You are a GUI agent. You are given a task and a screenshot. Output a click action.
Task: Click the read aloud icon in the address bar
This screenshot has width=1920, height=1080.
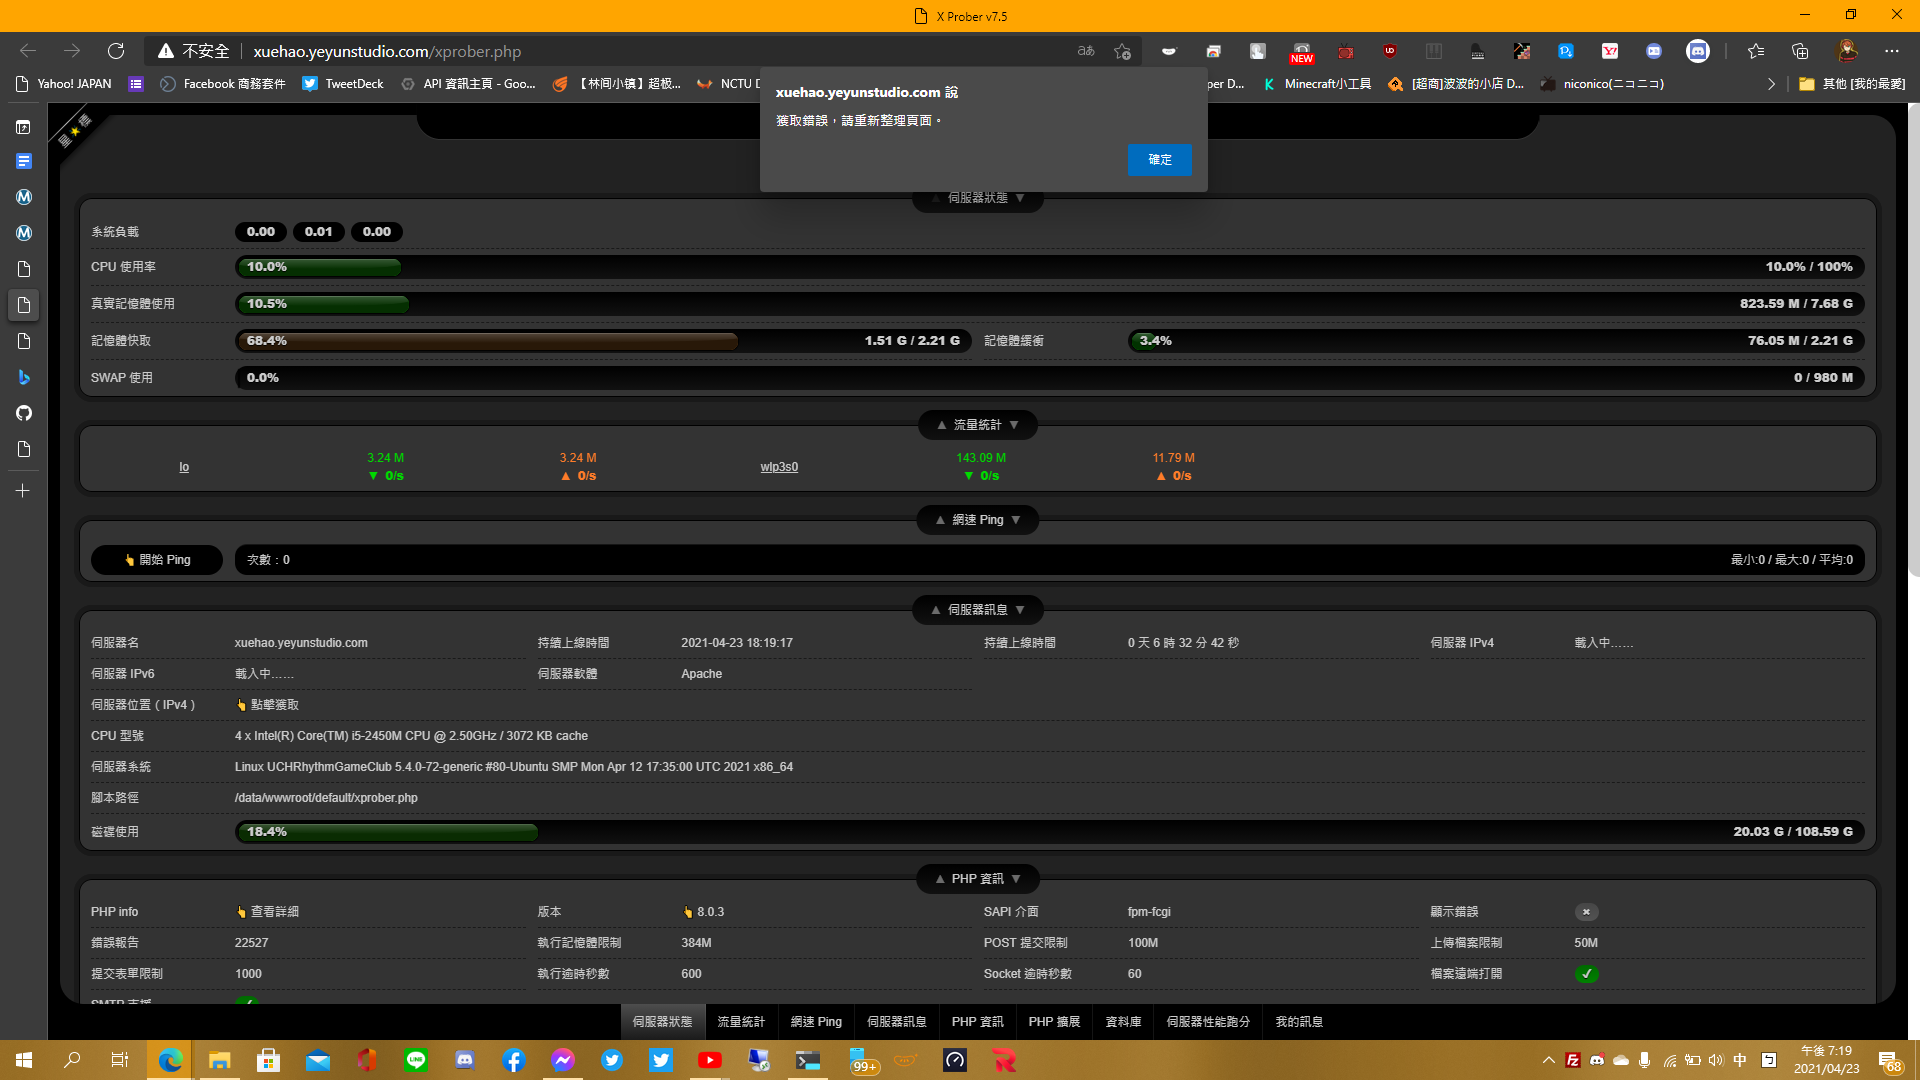point(1084,51)
